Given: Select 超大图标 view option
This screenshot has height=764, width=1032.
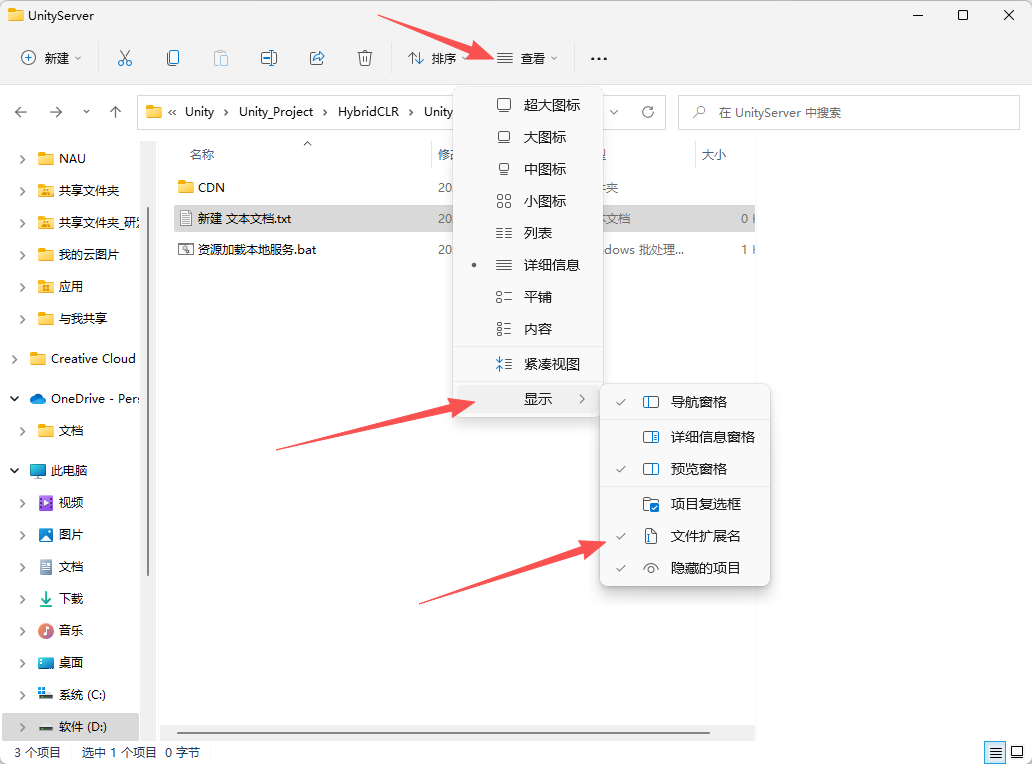Looking at the screenshot, I should [x=528, y=105].
